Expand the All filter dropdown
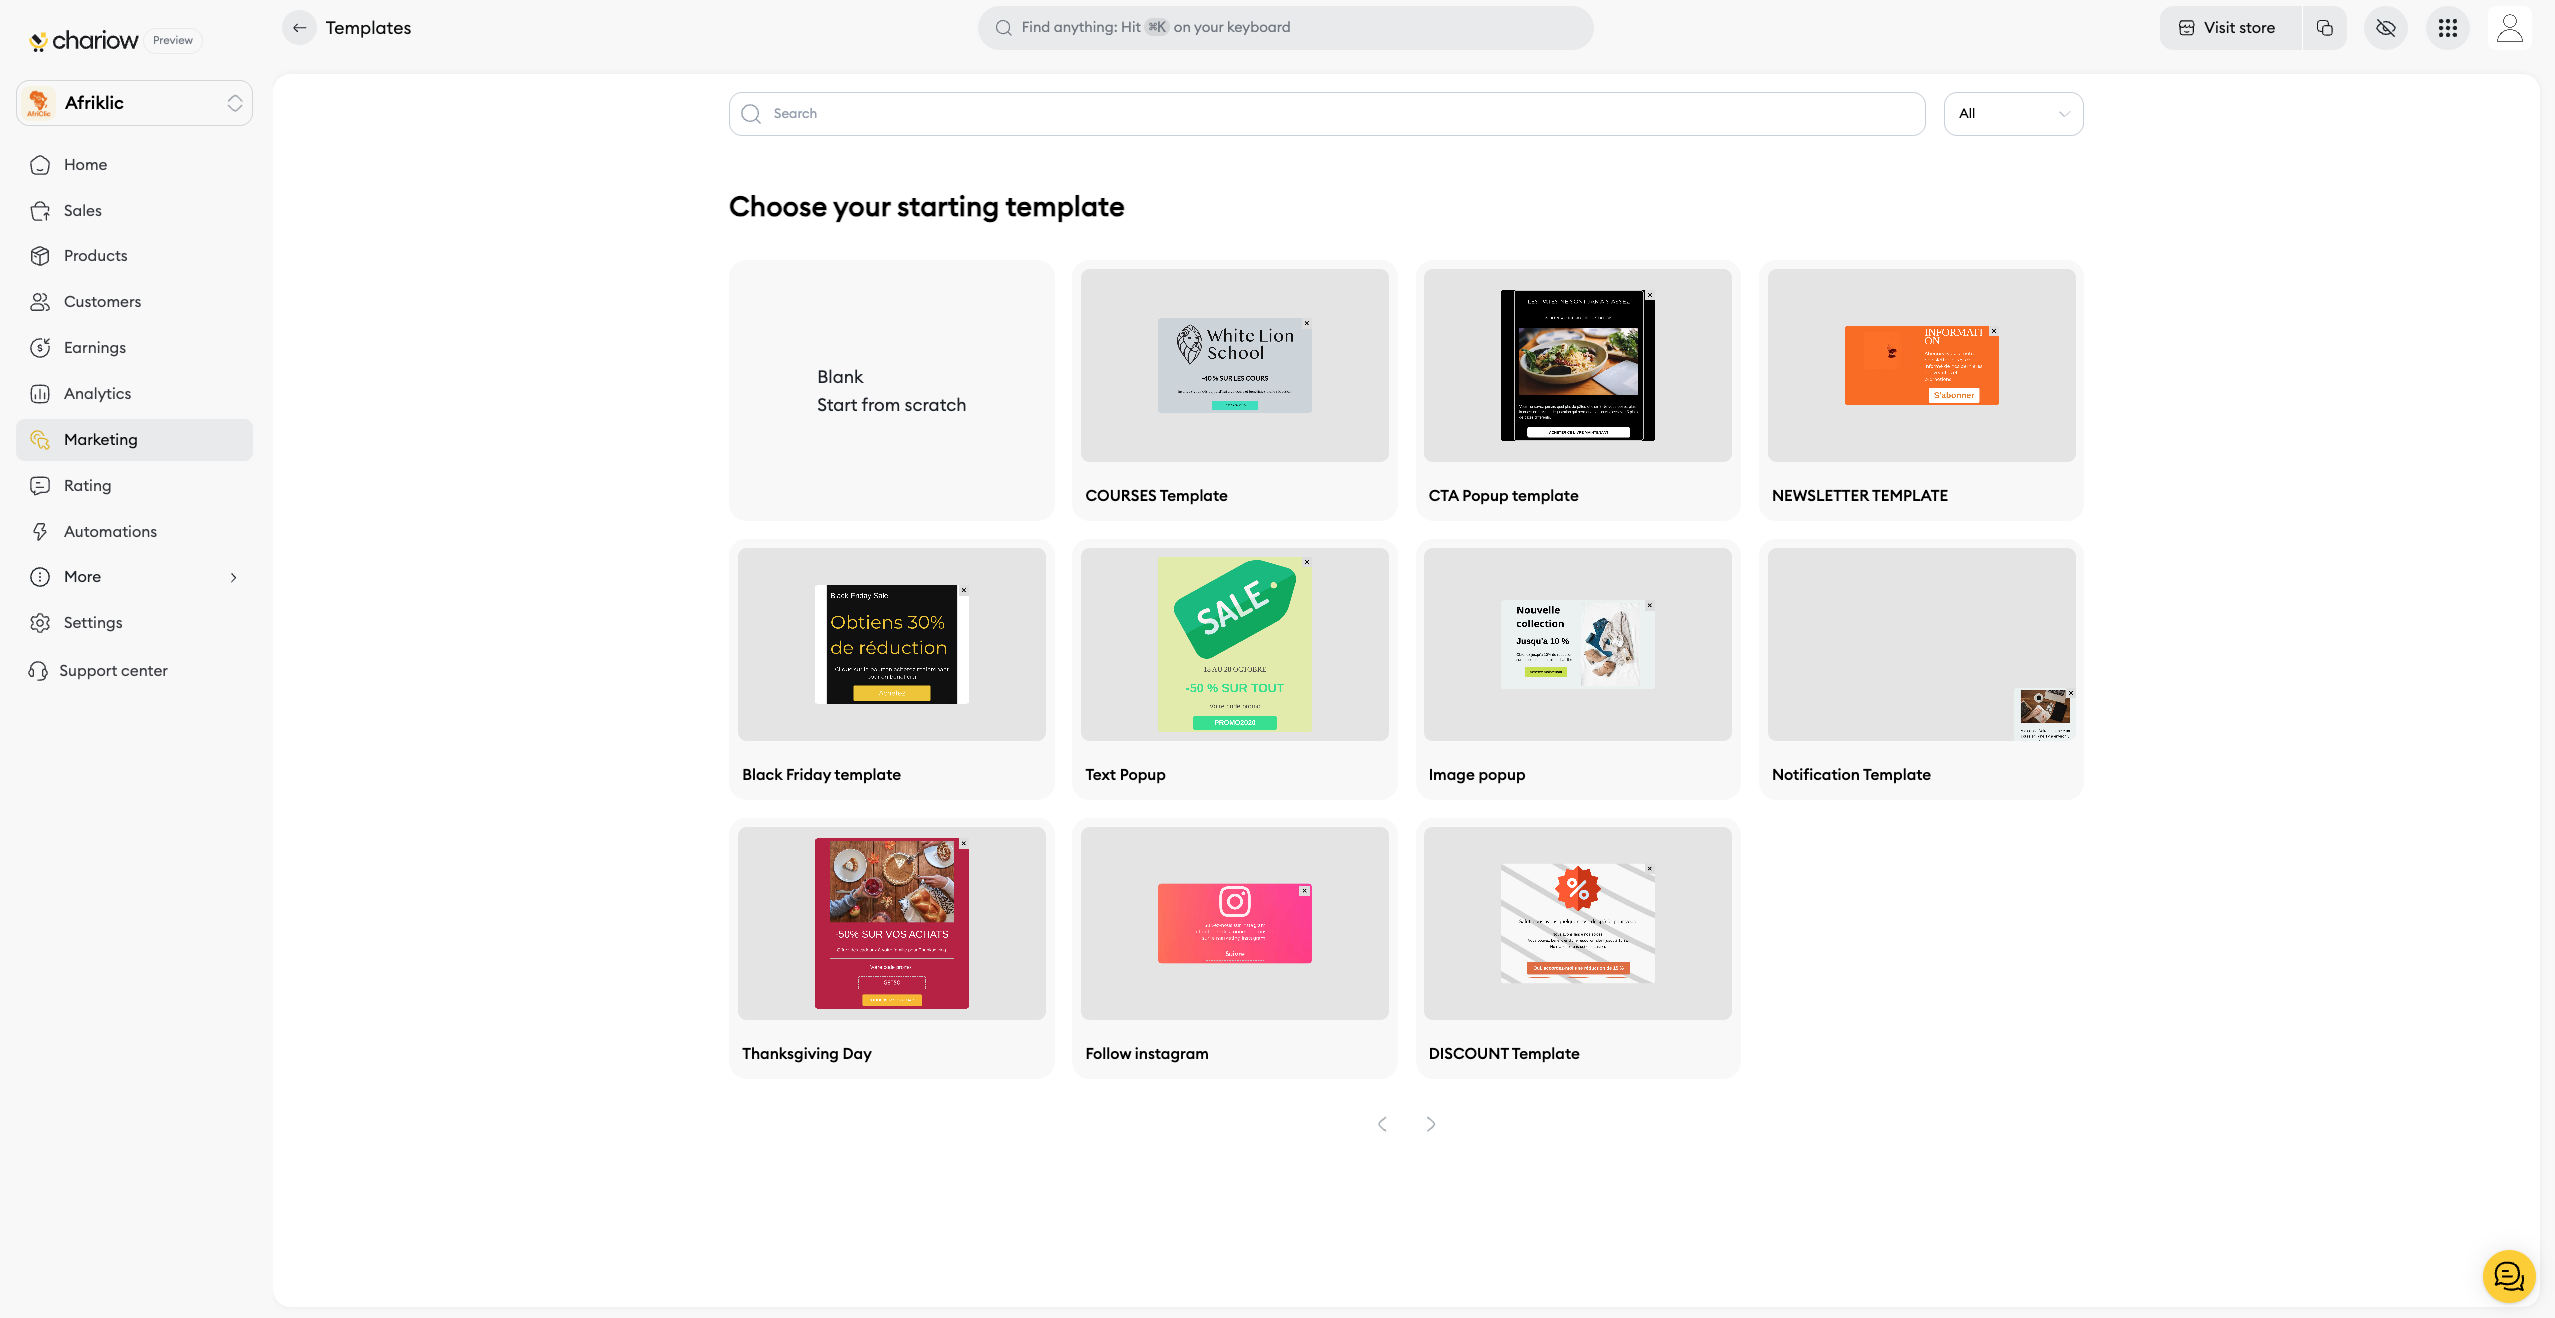The height and width of the screenshot is (1318, 2555). coord(2012,114)
